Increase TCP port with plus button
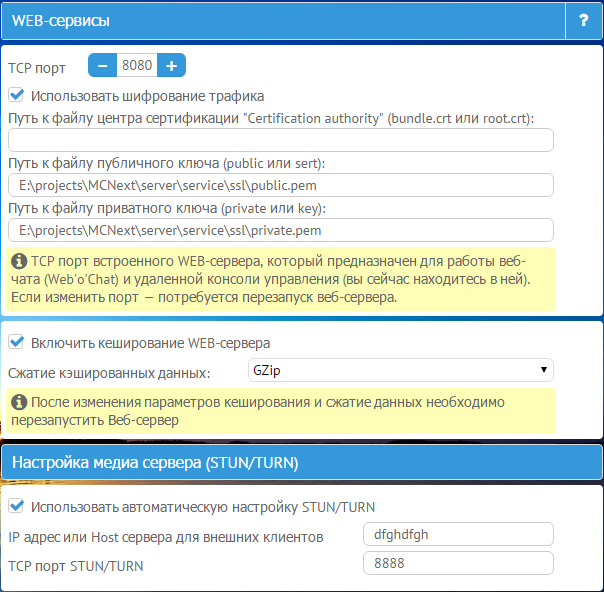 pos(171,65)
